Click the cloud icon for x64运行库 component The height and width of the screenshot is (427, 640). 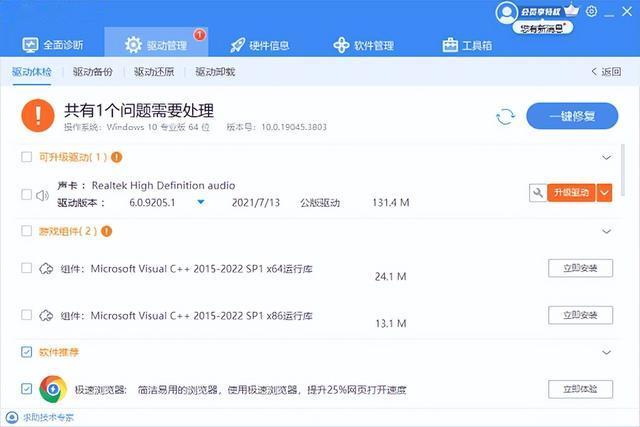point(46,269)
